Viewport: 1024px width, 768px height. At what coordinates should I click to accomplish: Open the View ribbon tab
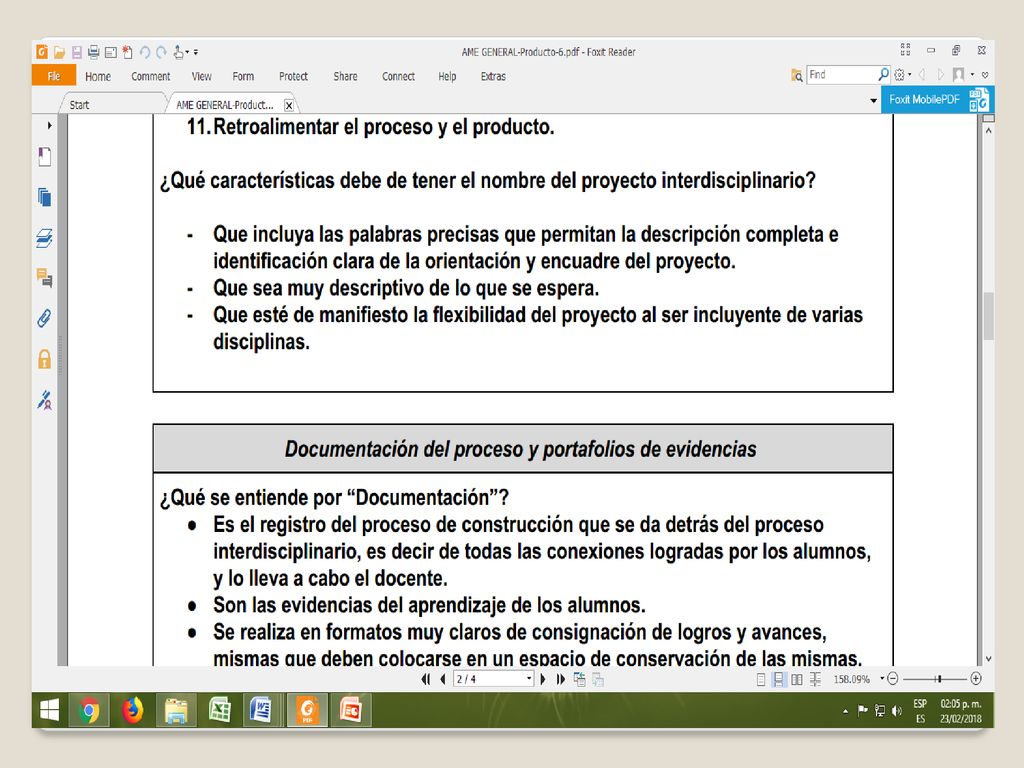click(x=202, y=76)
